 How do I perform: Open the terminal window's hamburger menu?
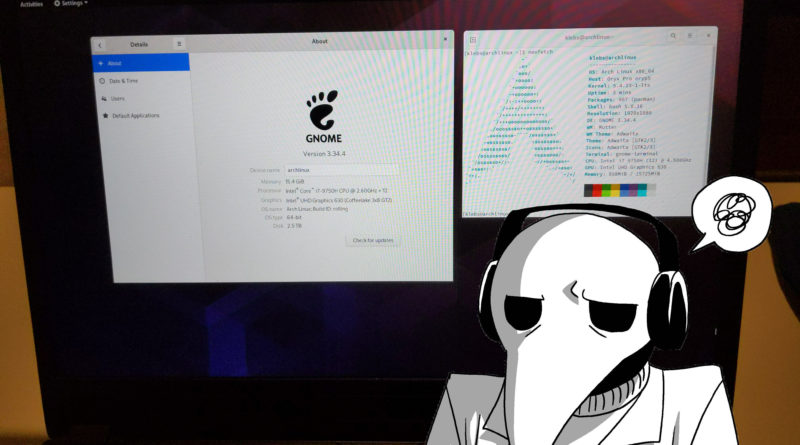[x=690, y=36]
